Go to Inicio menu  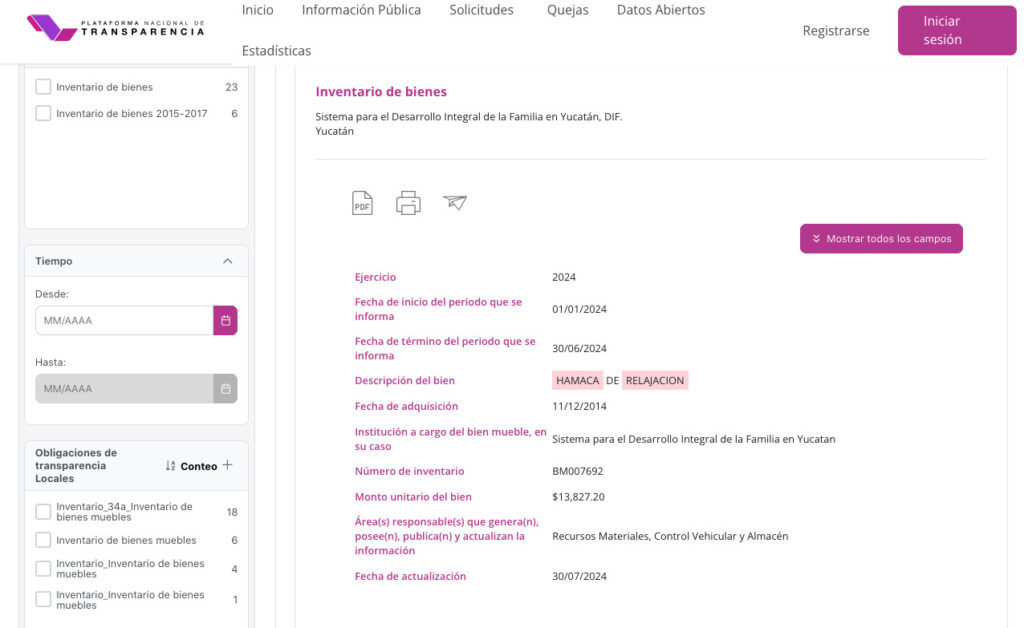(257, 10)
